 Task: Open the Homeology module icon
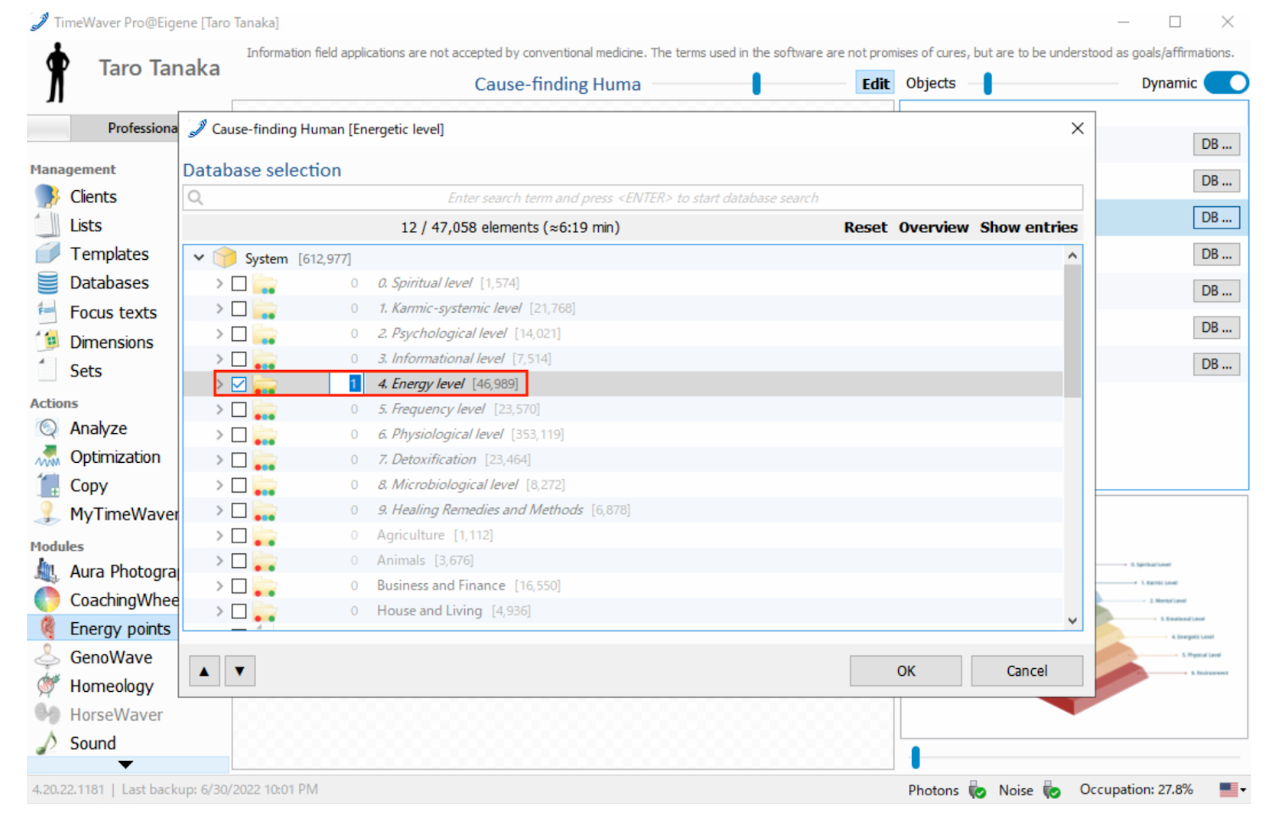tap(47, 686)
